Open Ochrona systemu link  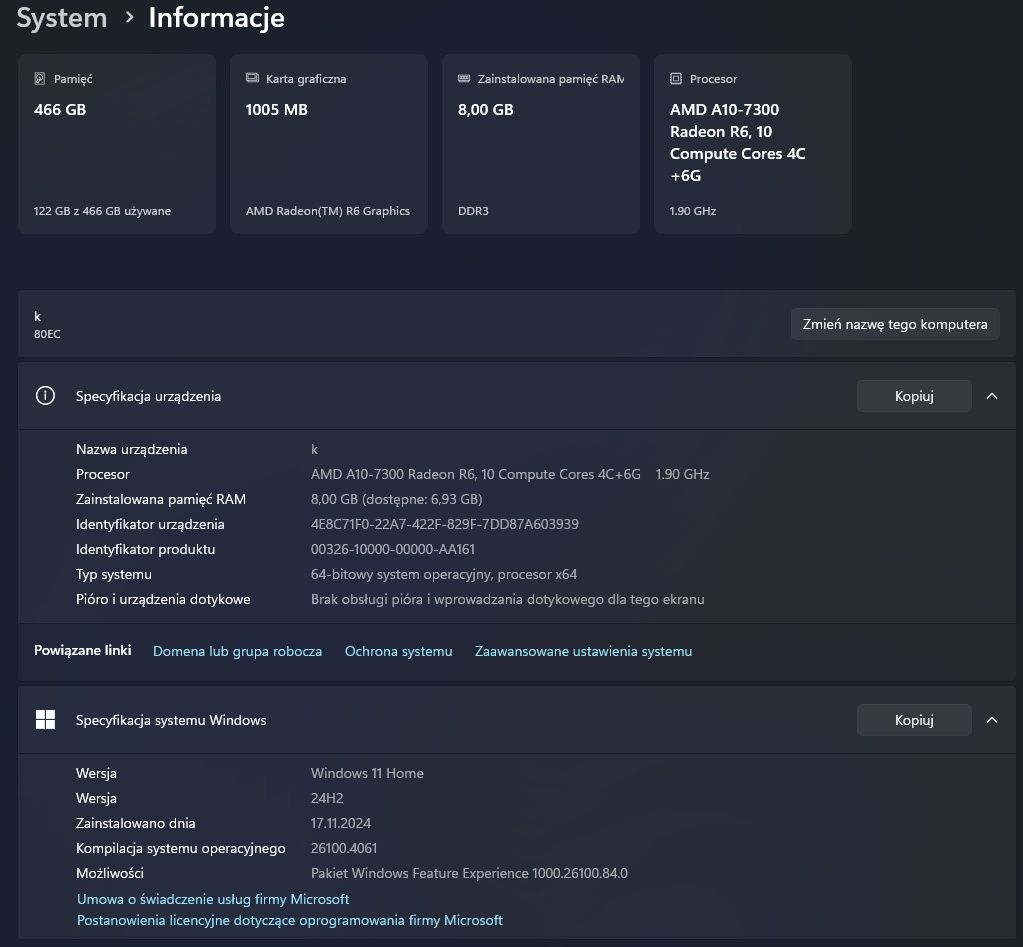click(x=398, y=651)
